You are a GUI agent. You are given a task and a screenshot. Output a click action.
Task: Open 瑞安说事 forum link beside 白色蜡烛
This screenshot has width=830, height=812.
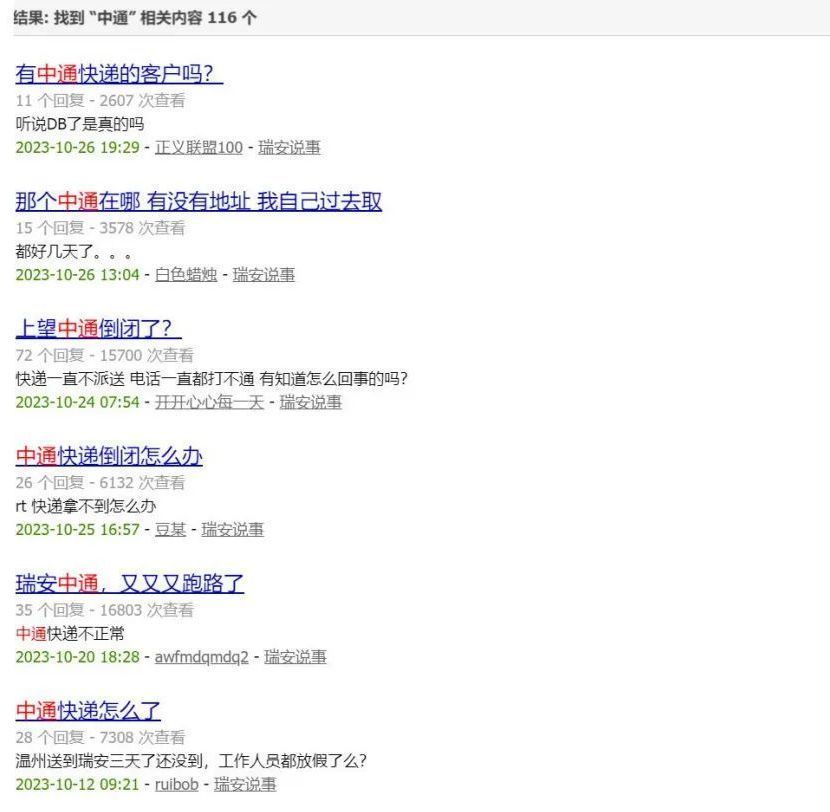(x=264, y=274)
